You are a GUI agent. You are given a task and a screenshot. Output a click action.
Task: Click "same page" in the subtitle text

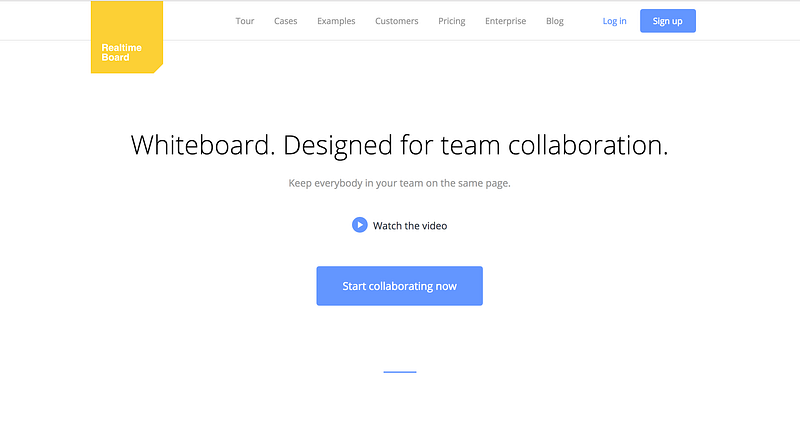tap(483, 184)
